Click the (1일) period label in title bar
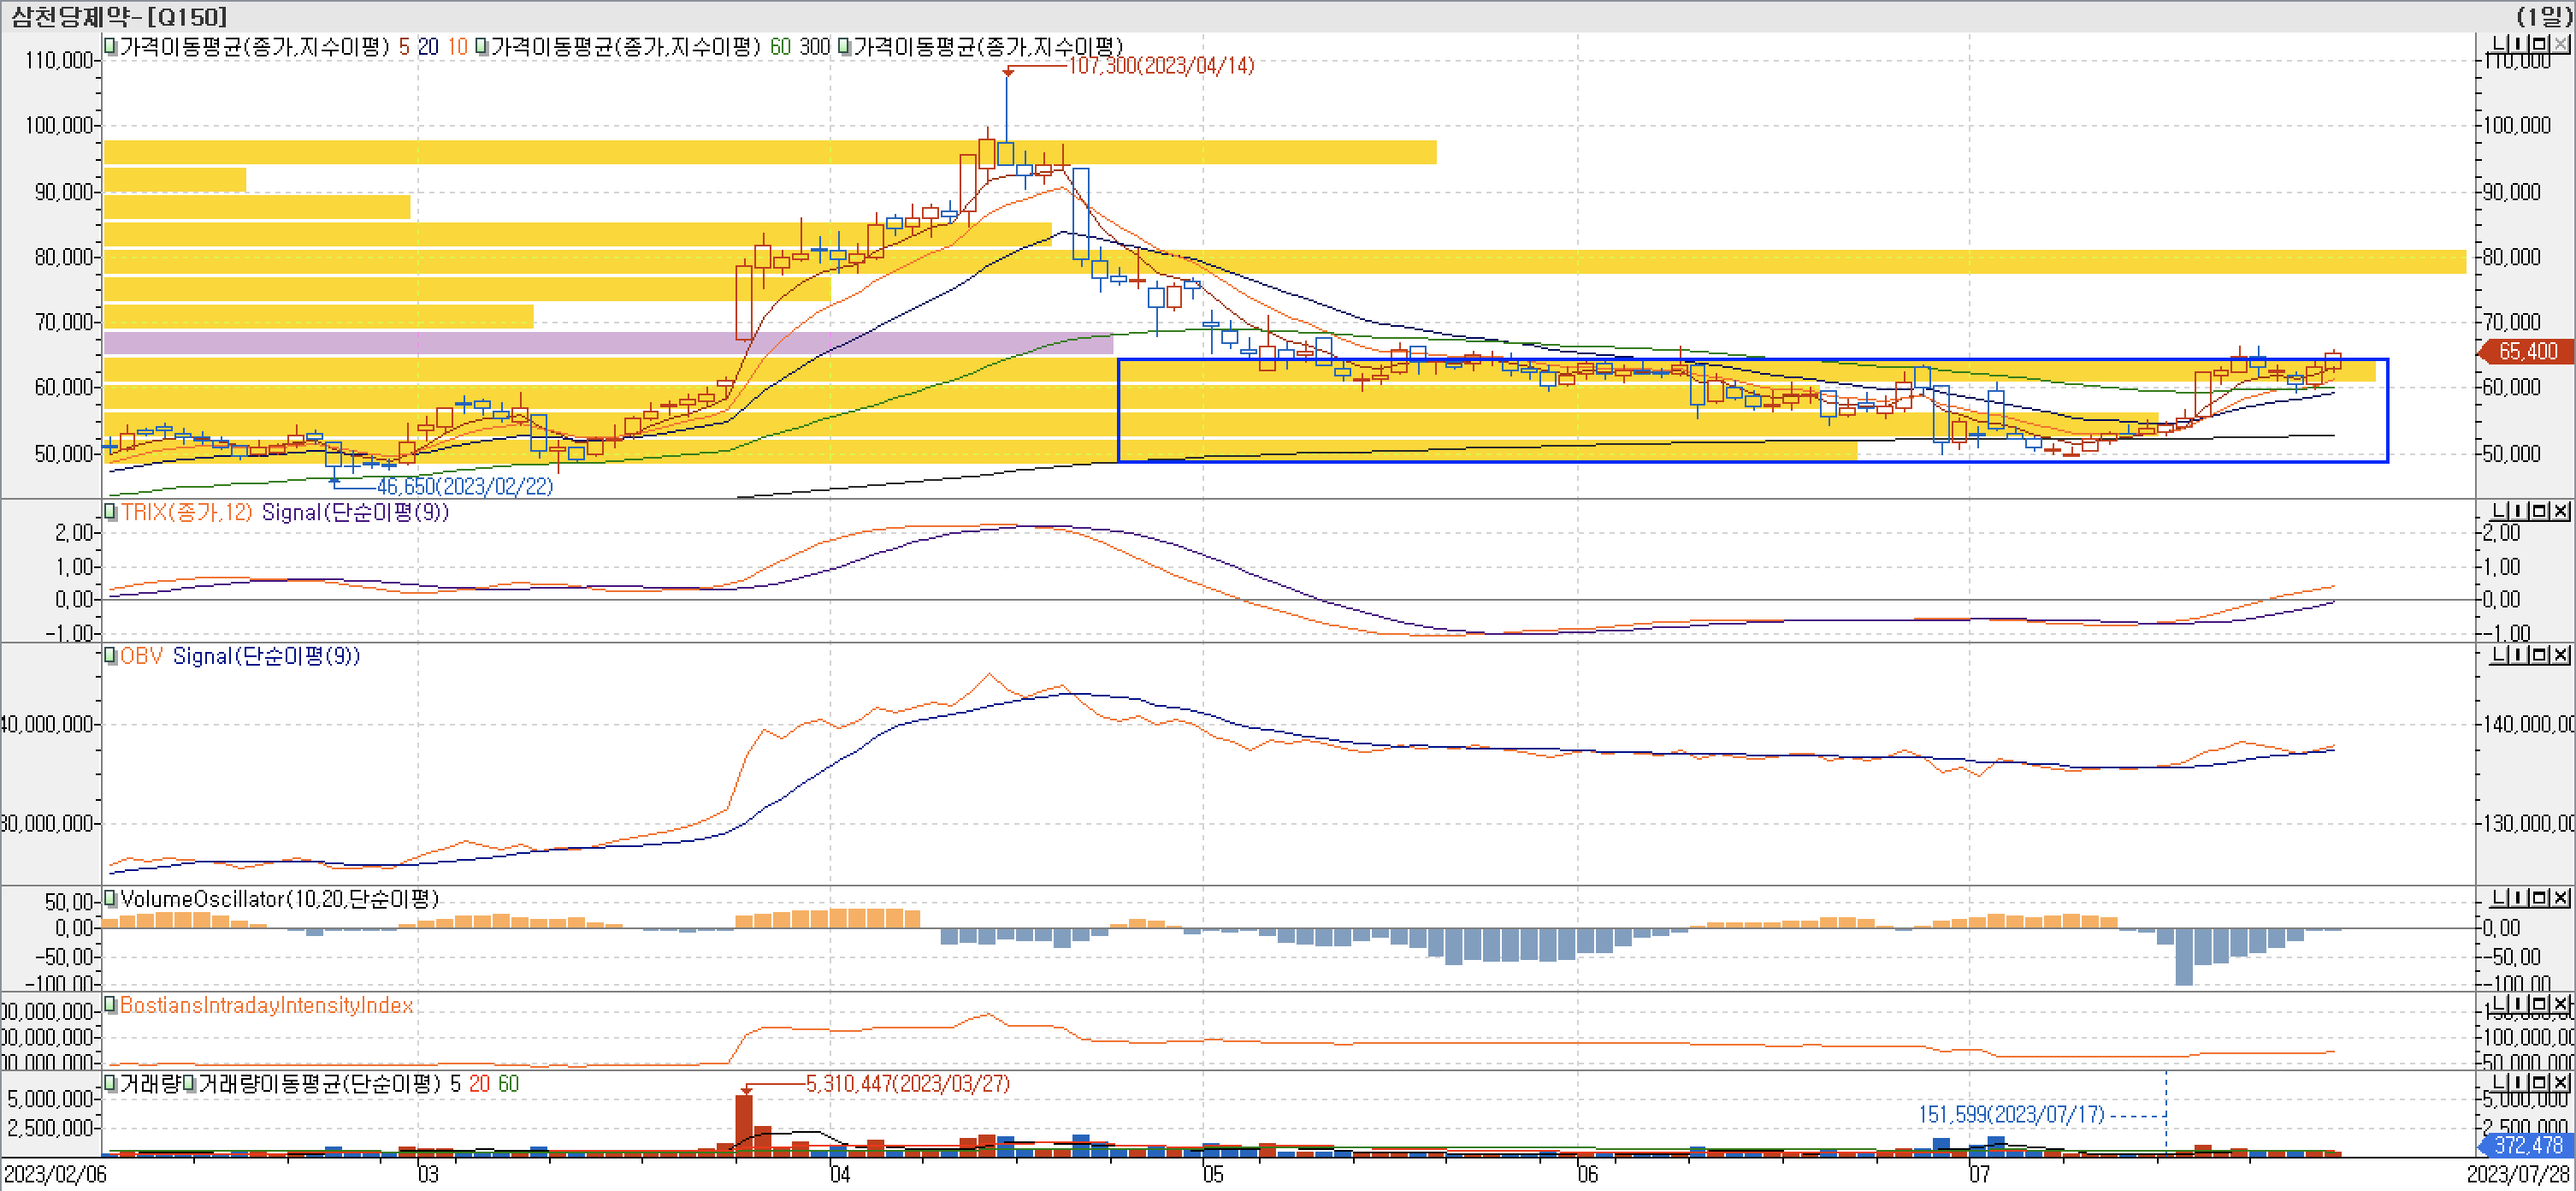This screenshot has height=1191, width=2576. [2544, 16]
